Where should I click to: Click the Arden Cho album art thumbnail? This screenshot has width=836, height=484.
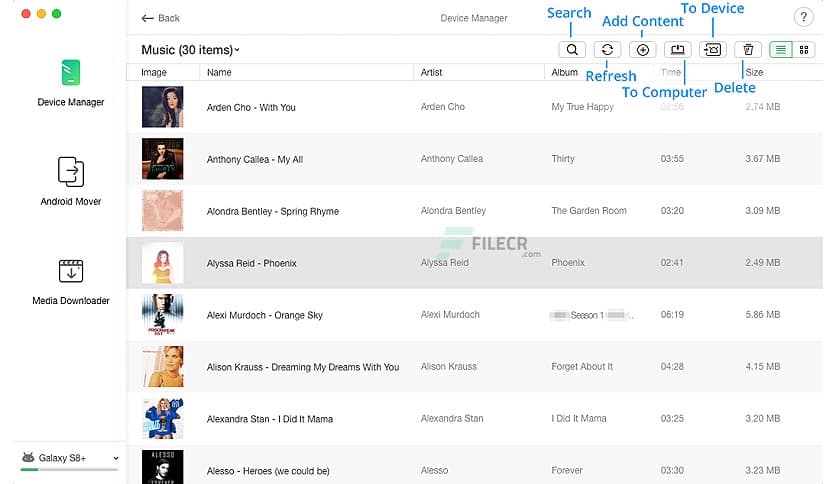coord(162,107)
